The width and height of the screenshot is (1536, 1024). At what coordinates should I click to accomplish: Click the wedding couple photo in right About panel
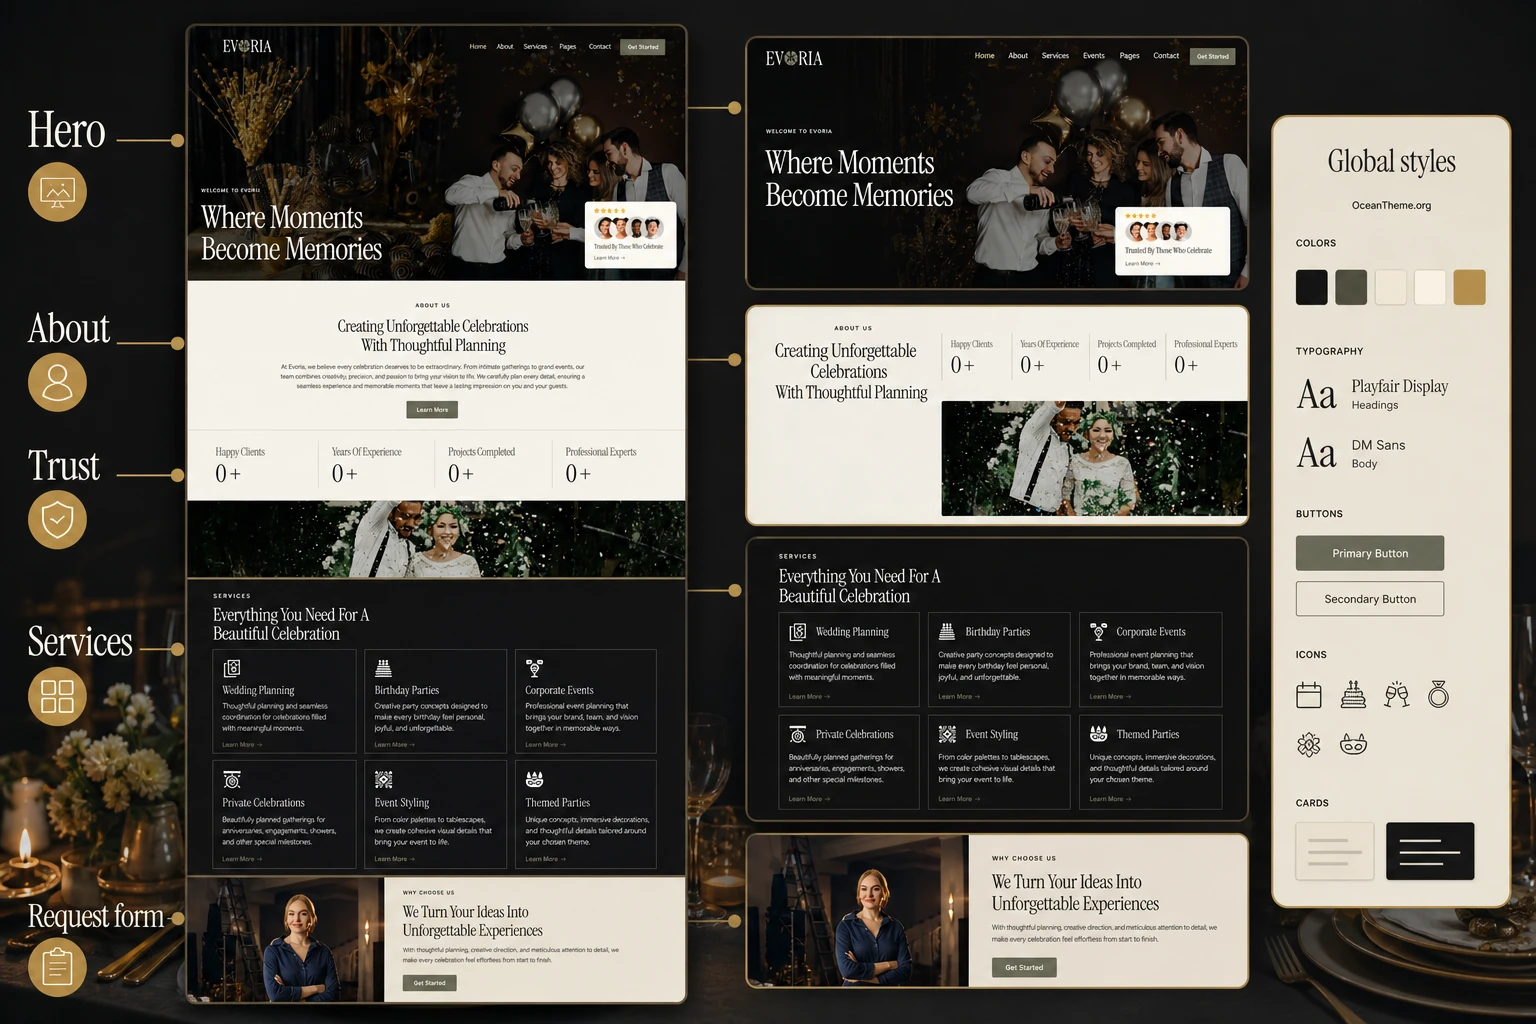point(1094,459)
